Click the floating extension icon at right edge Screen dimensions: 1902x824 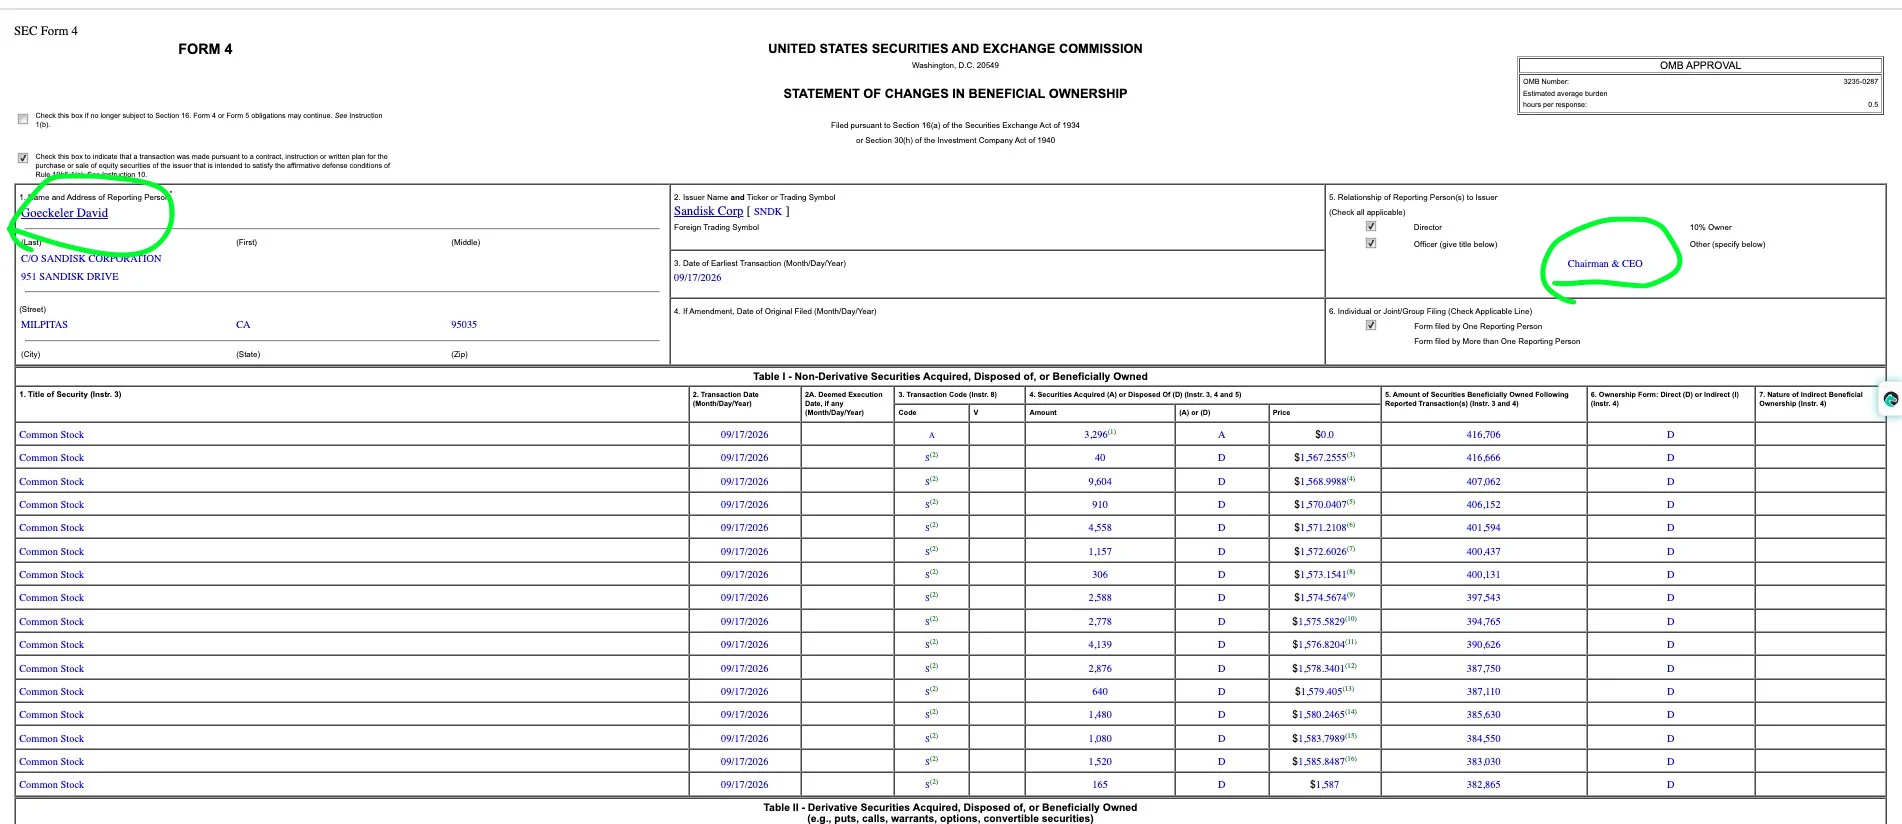coord(1891,399)
